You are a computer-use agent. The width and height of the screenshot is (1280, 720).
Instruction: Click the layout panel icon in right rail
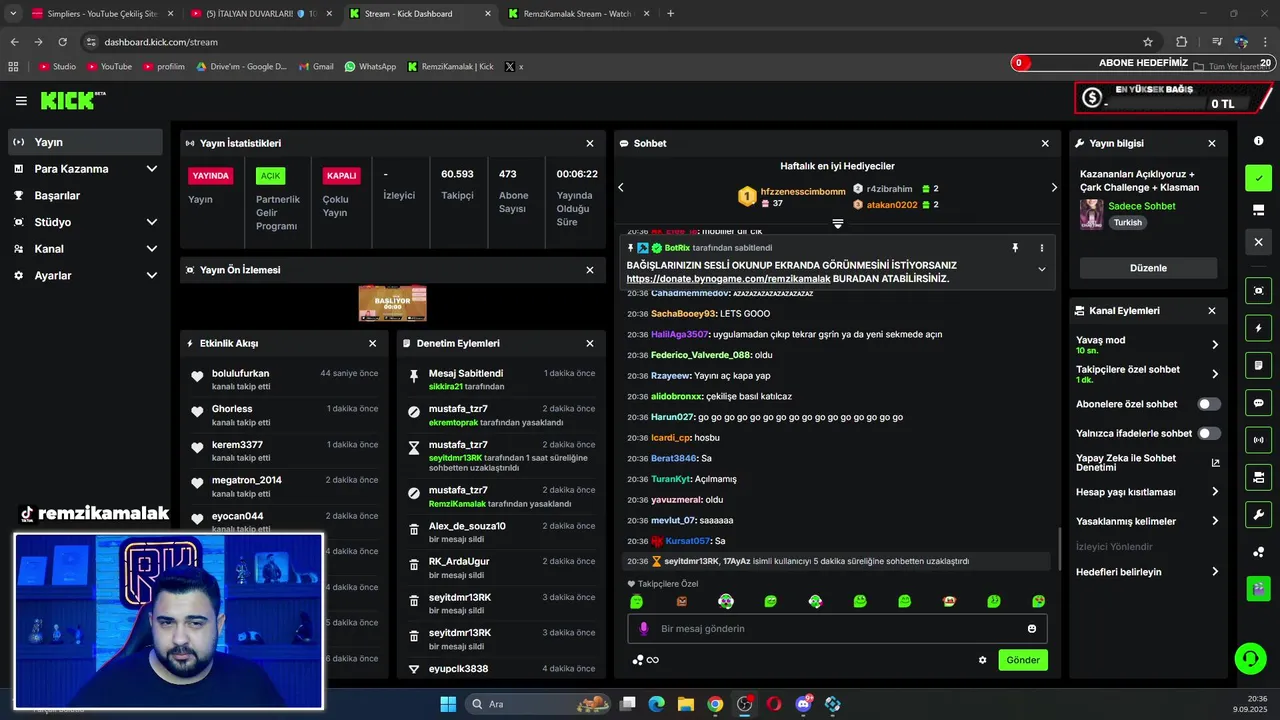[x=1259, y=210]
